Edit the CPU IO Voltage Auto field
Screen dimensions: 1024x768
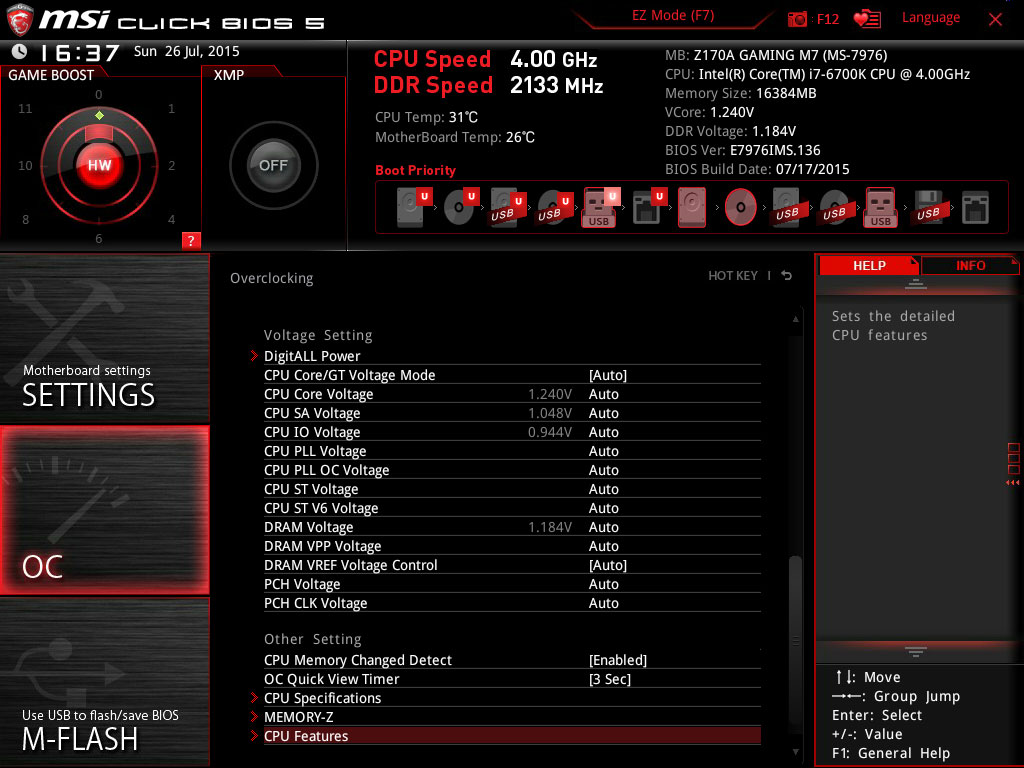tap(603, 432)
